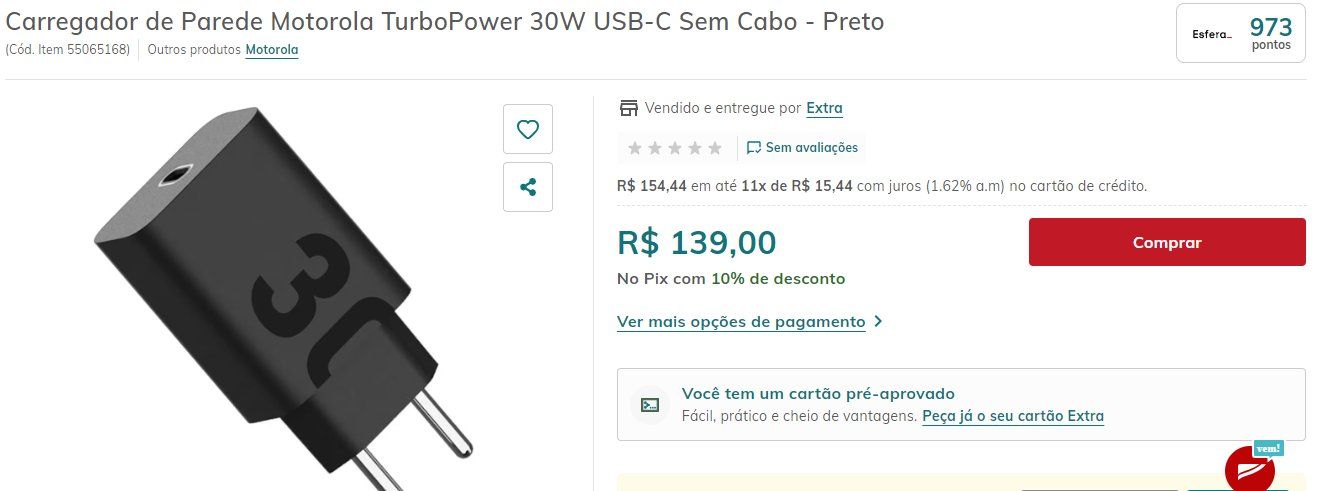This screenshot has width=1324, height=491.
Task: Click the Comprar button
Action: click(1167, 242)
